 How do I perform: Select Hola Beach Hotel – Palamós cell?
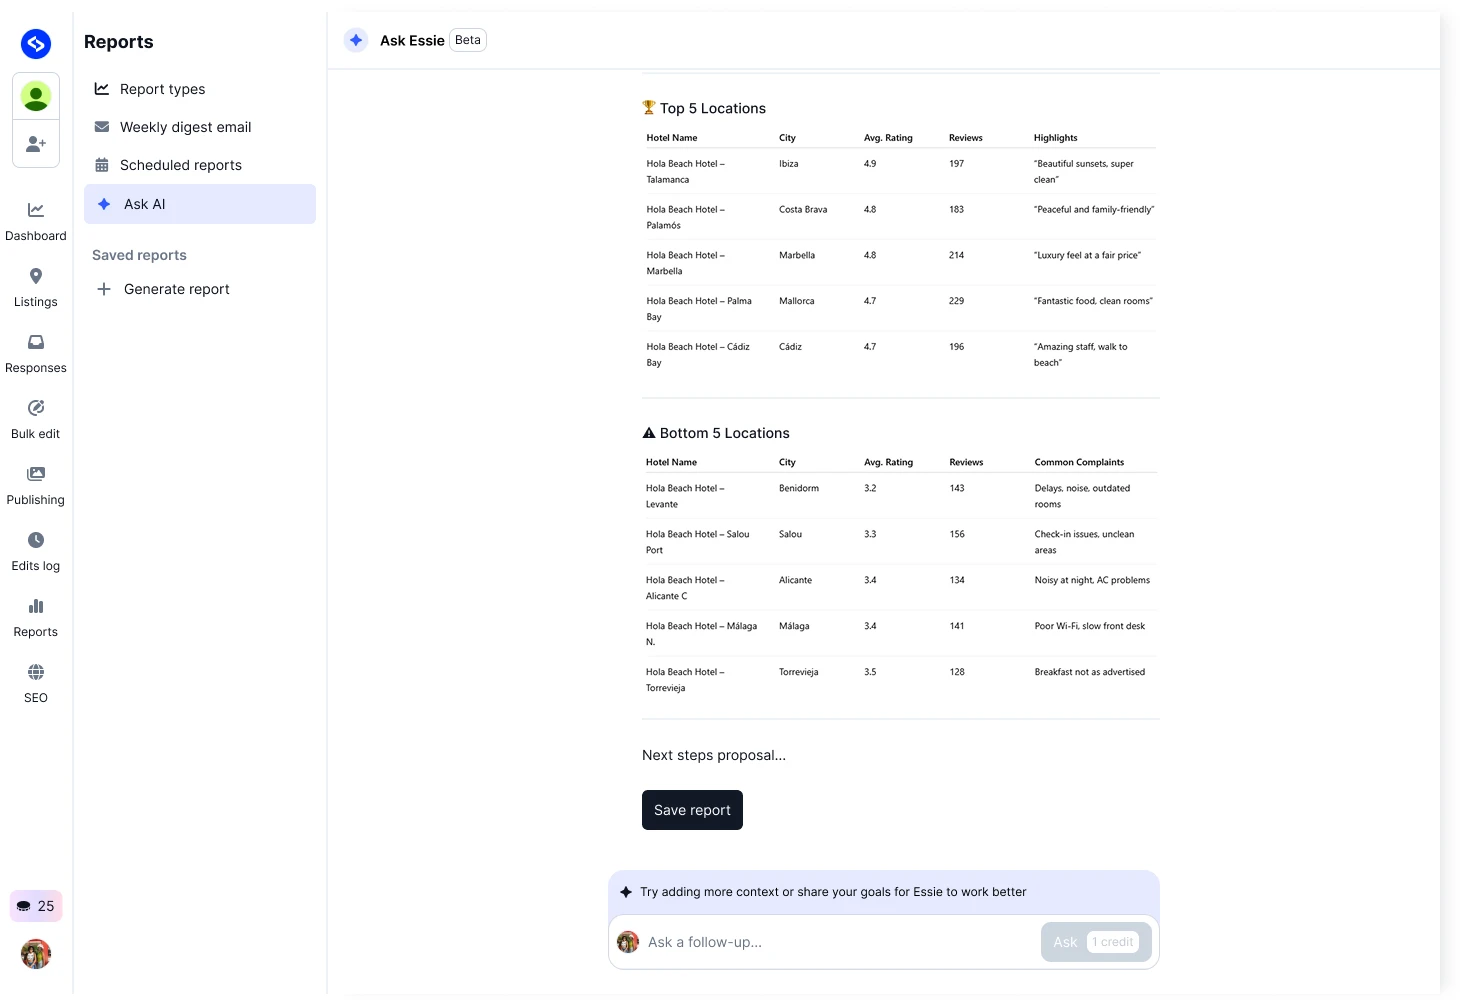686,217
